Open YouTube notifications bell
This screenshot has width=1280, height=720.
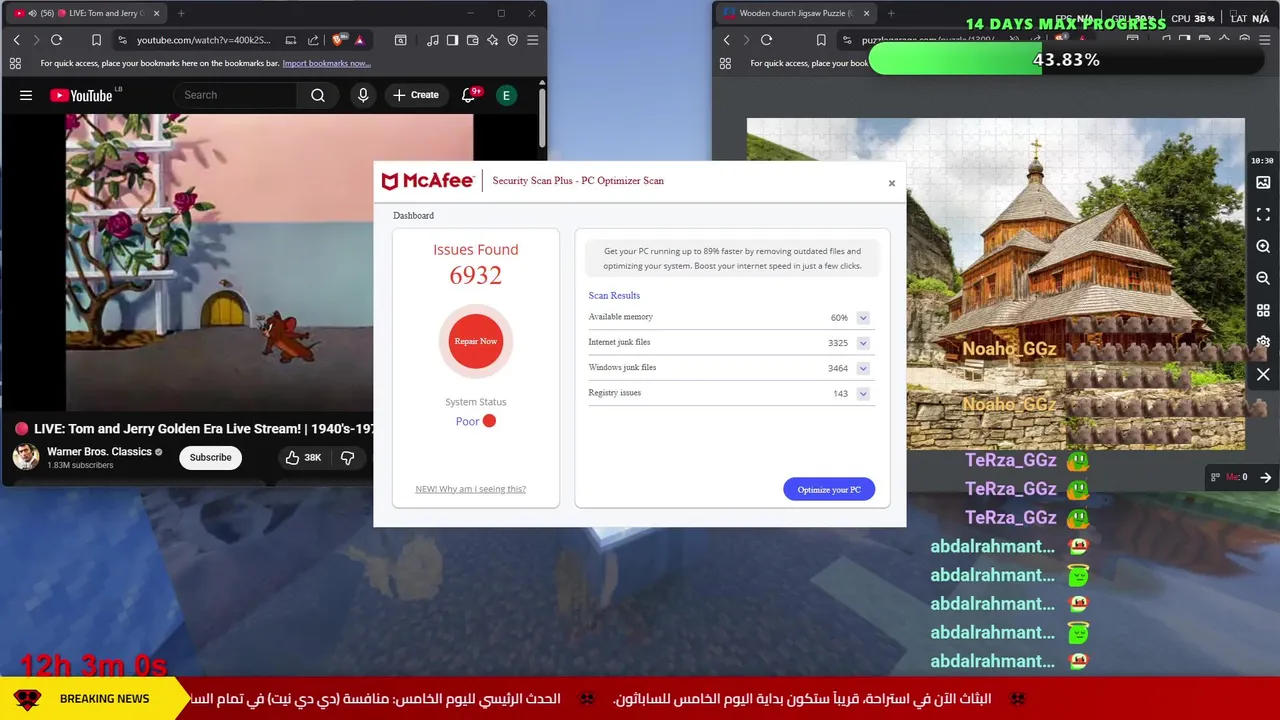tap(468, 95)
